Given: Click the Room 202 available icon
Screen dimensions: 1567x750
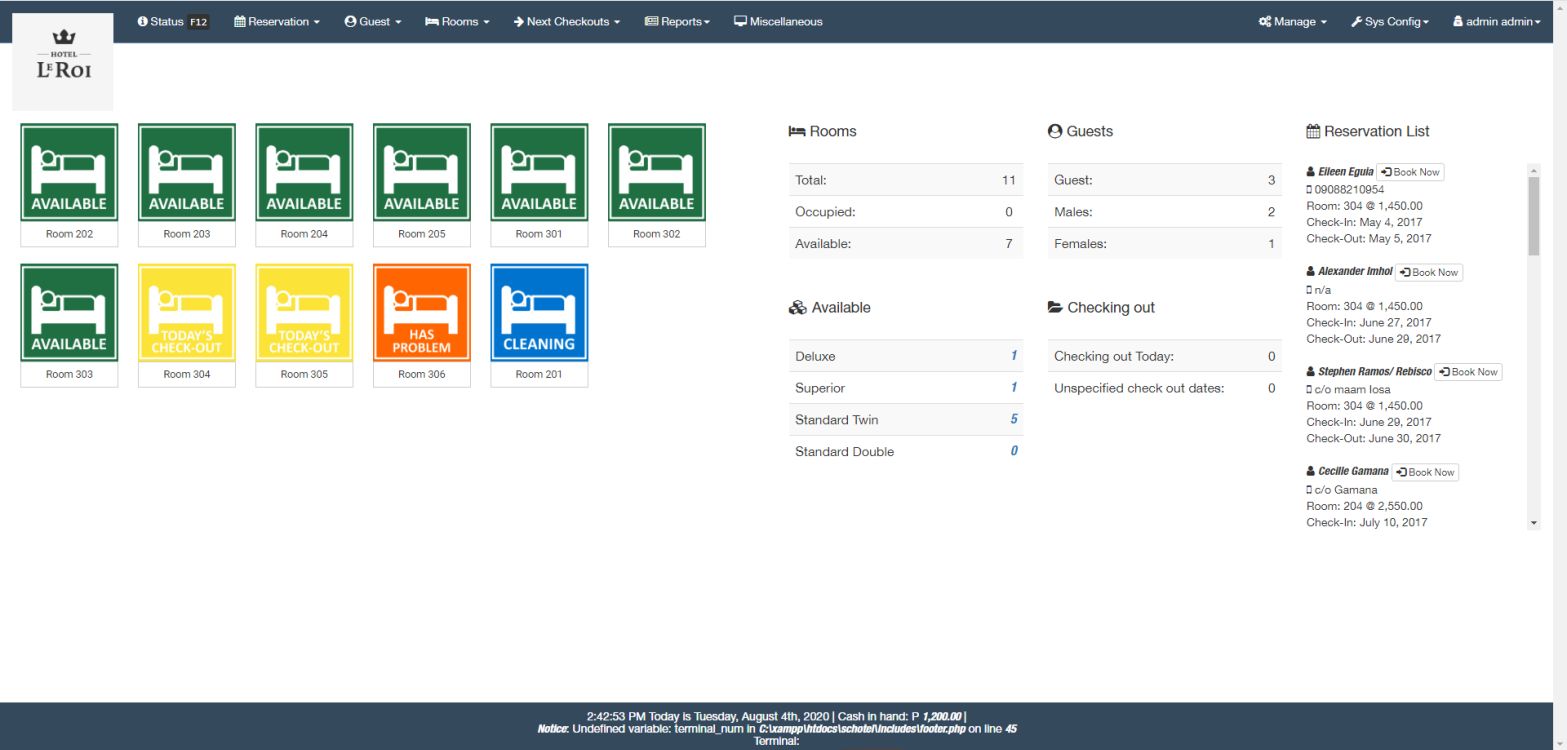Looking at the screenshot, I should coord(69,172).
